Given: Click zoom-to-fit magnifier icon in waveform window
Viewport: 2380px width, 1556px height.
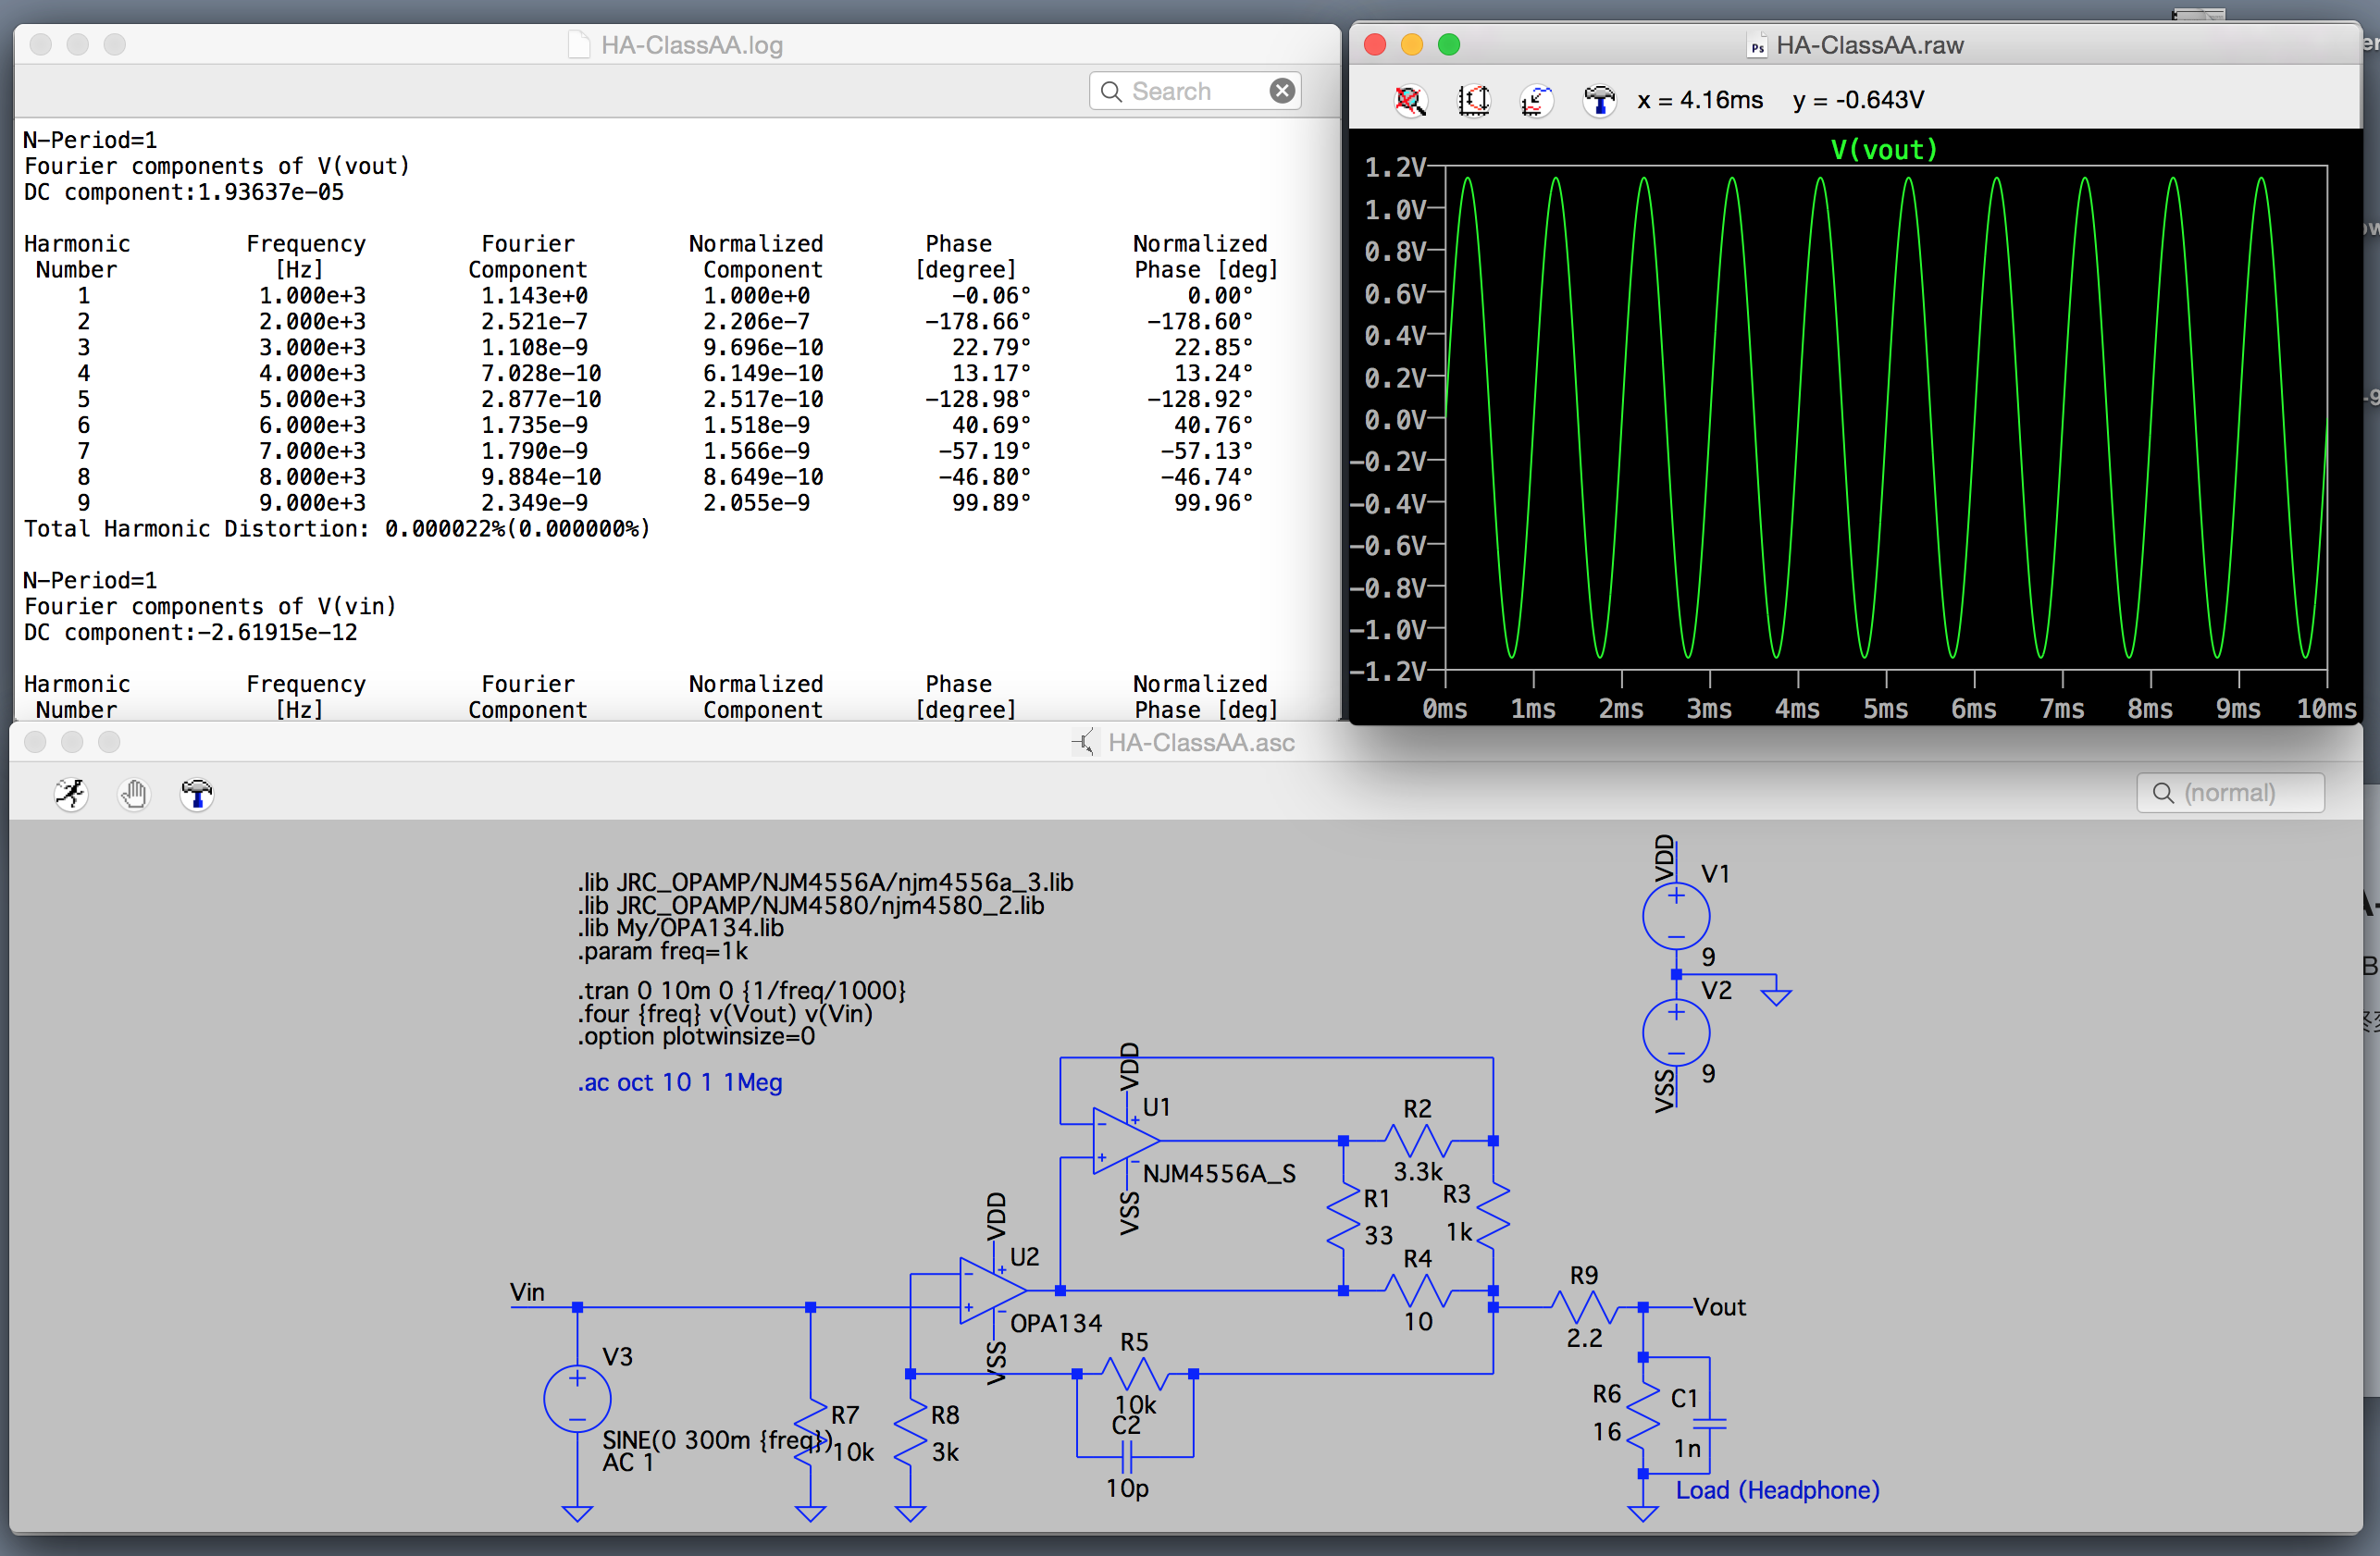Looking at the screenshot, I should pyautogui.click(x=1410, y=100).
